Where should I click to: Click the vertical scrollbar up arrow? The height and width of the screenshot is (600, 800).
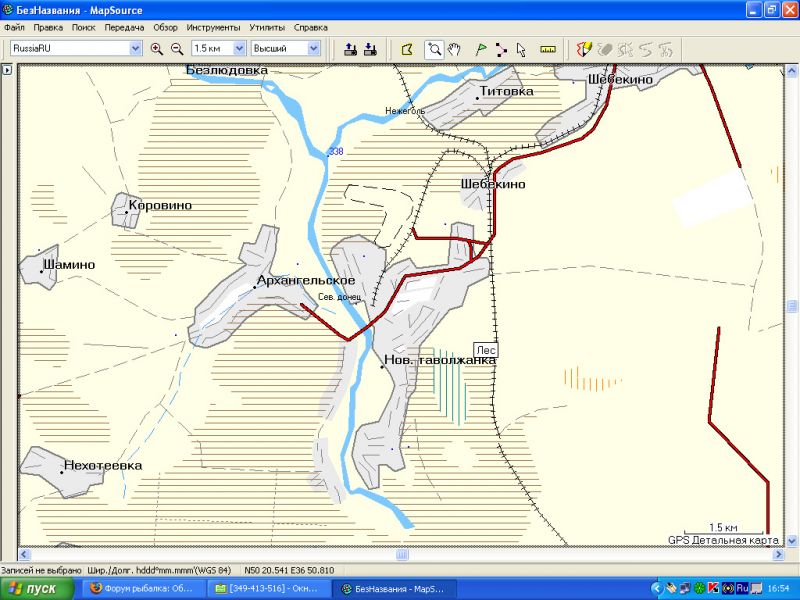792,71
